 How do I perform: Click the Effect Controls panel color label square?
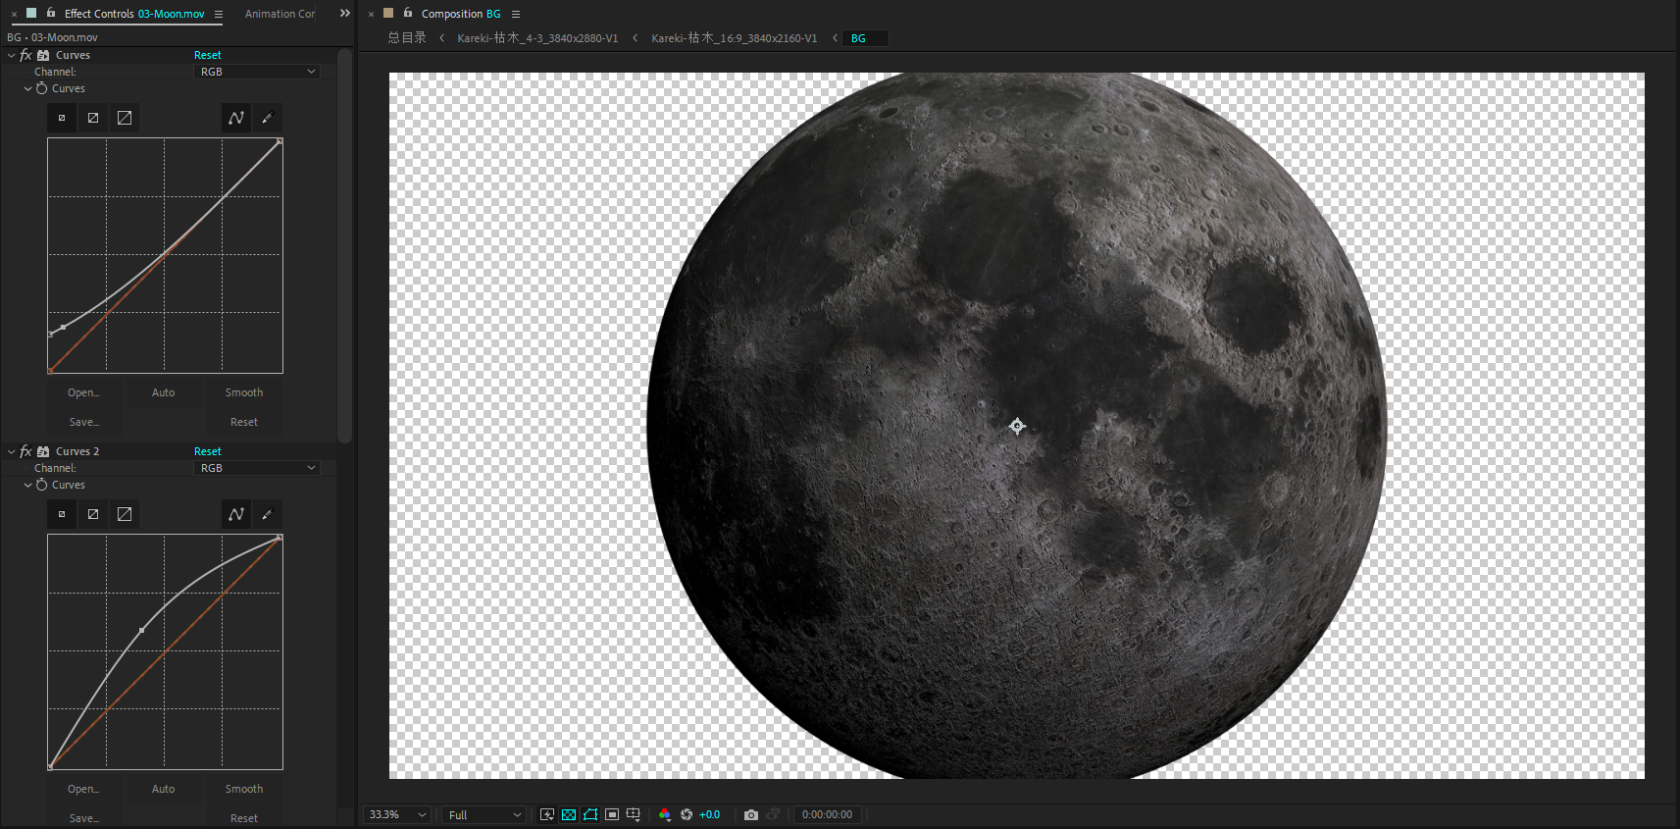31,13
